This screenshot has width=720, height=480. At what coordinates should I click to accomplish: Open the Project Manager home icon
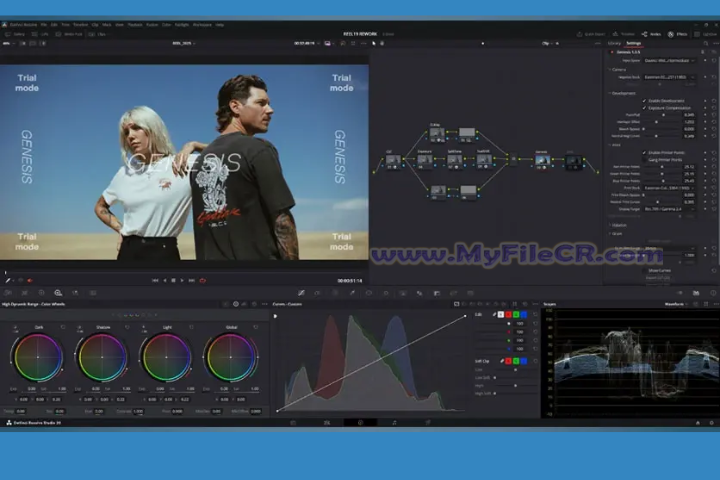click(x=698, y=423)
